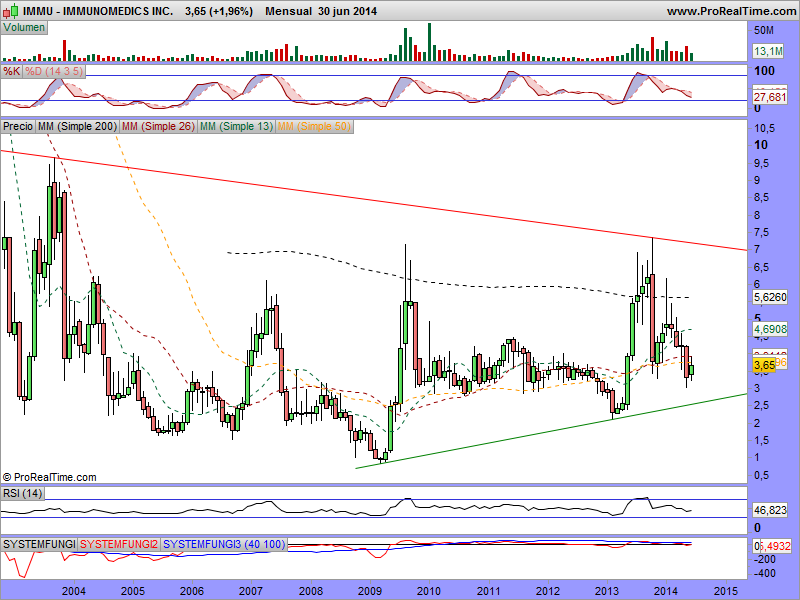The image size is (800, 600).
Task: Click the 27,681 stochastic value tag
Action: tap(770, 97)
